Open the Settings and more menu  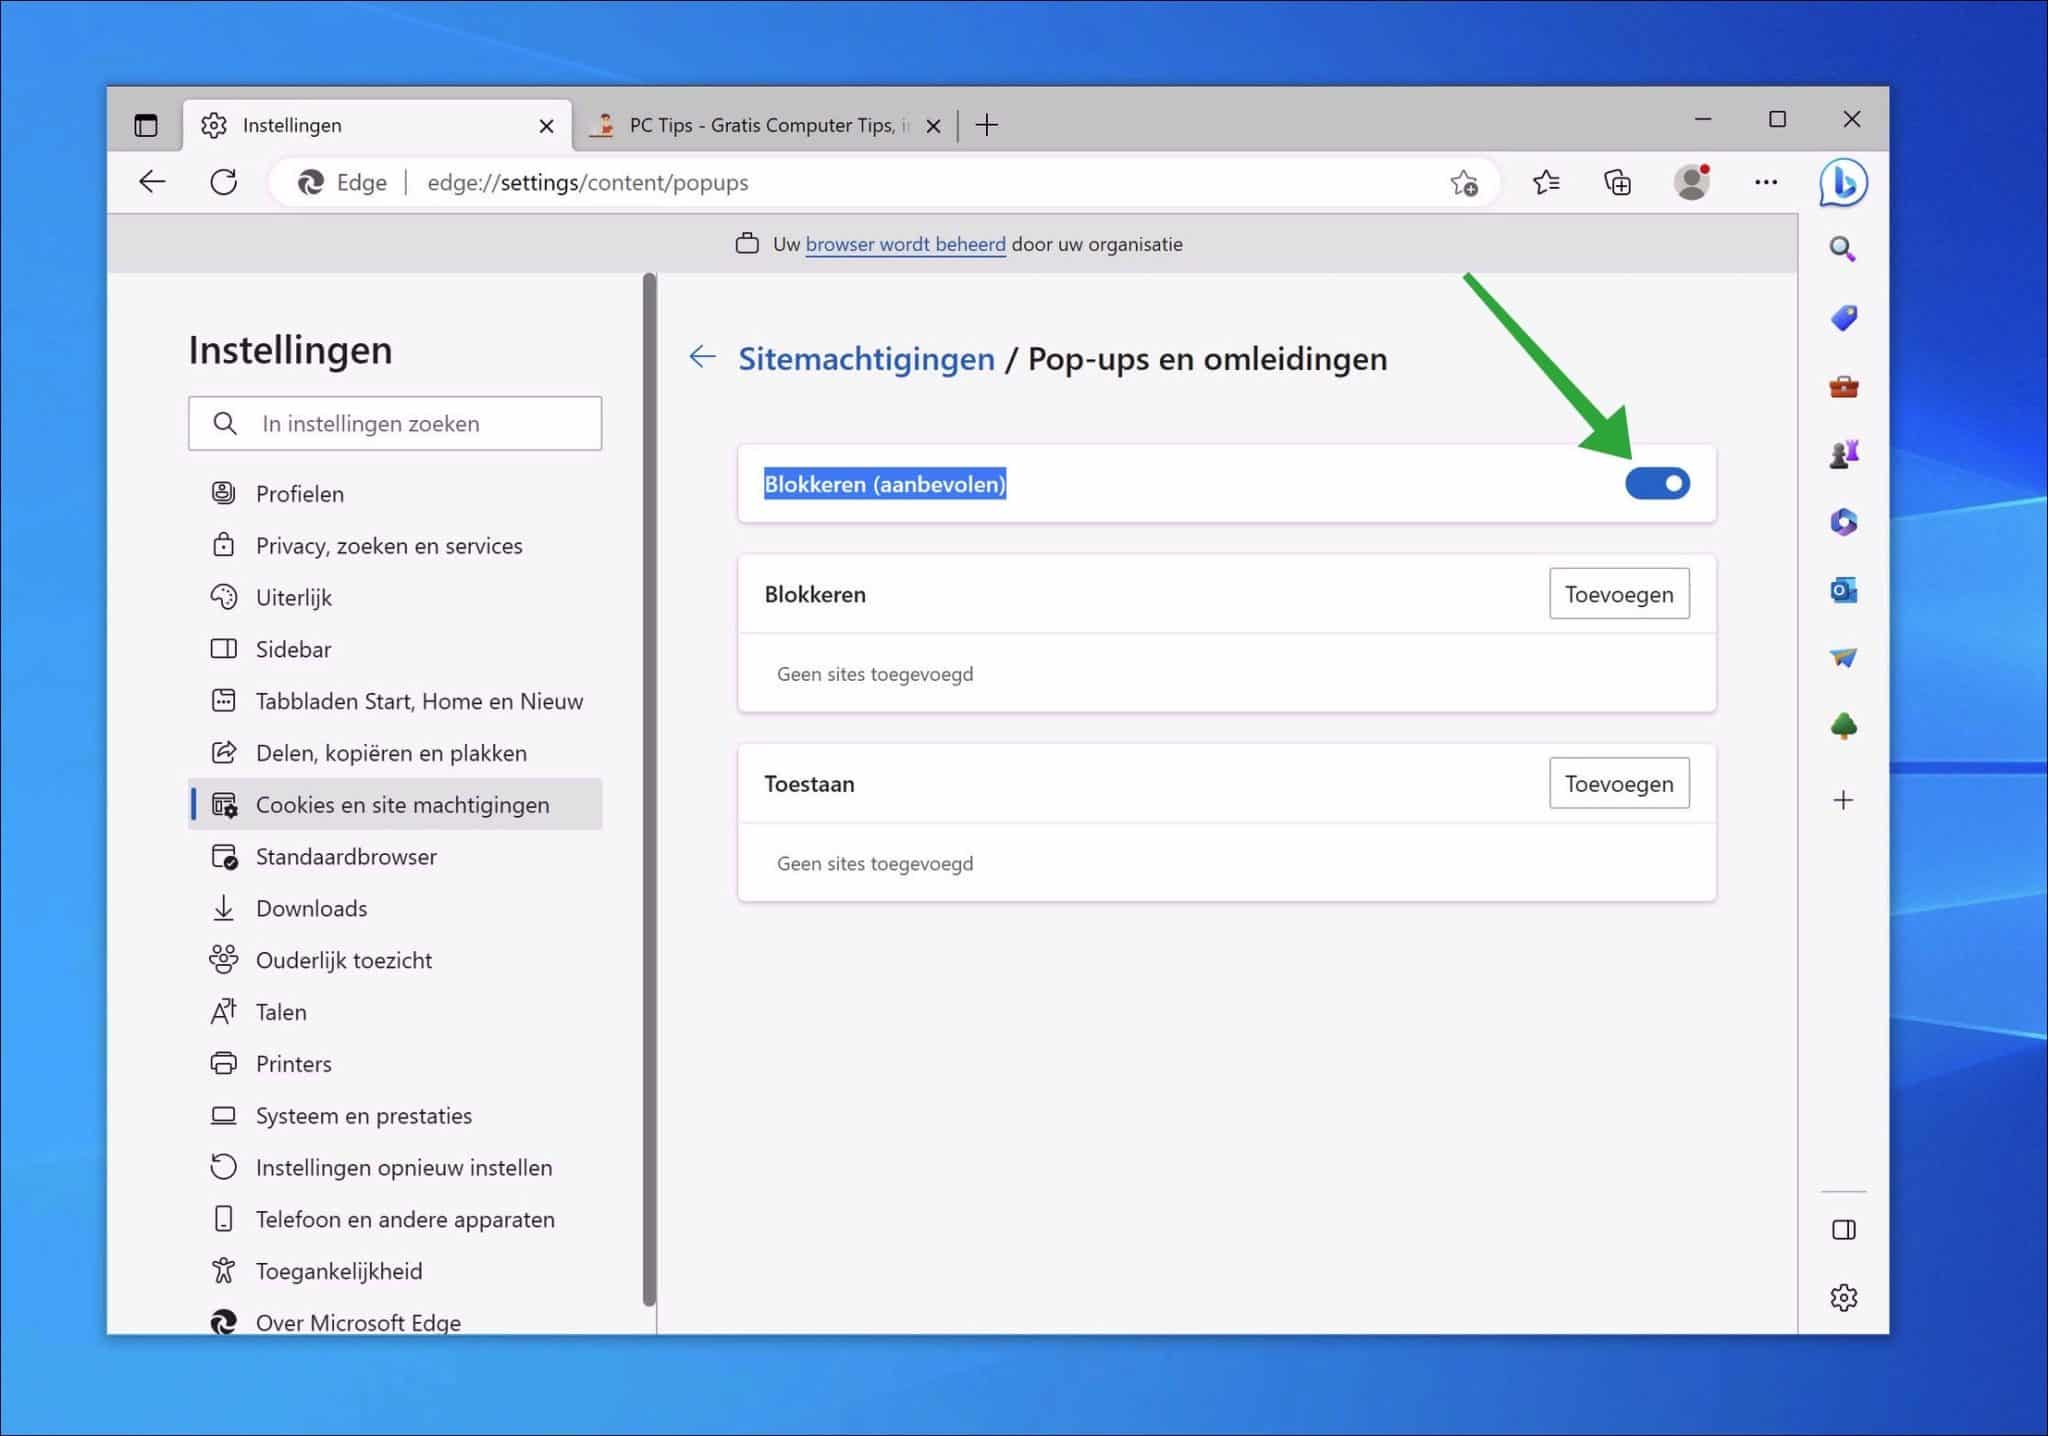point(1766,182)
